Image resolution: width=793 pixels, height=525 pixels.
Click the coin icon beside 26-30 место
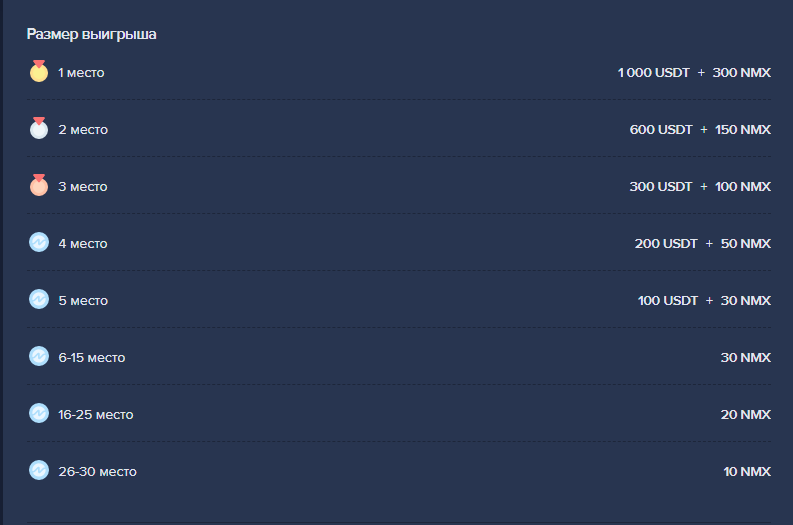coord(38,471)
